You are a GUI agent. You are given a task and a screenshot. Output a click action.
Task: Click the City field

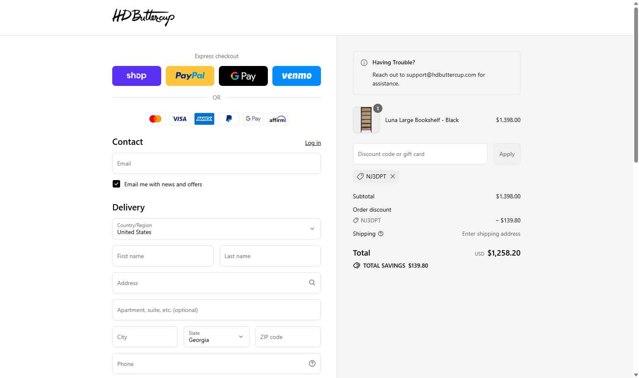(145, 337)
